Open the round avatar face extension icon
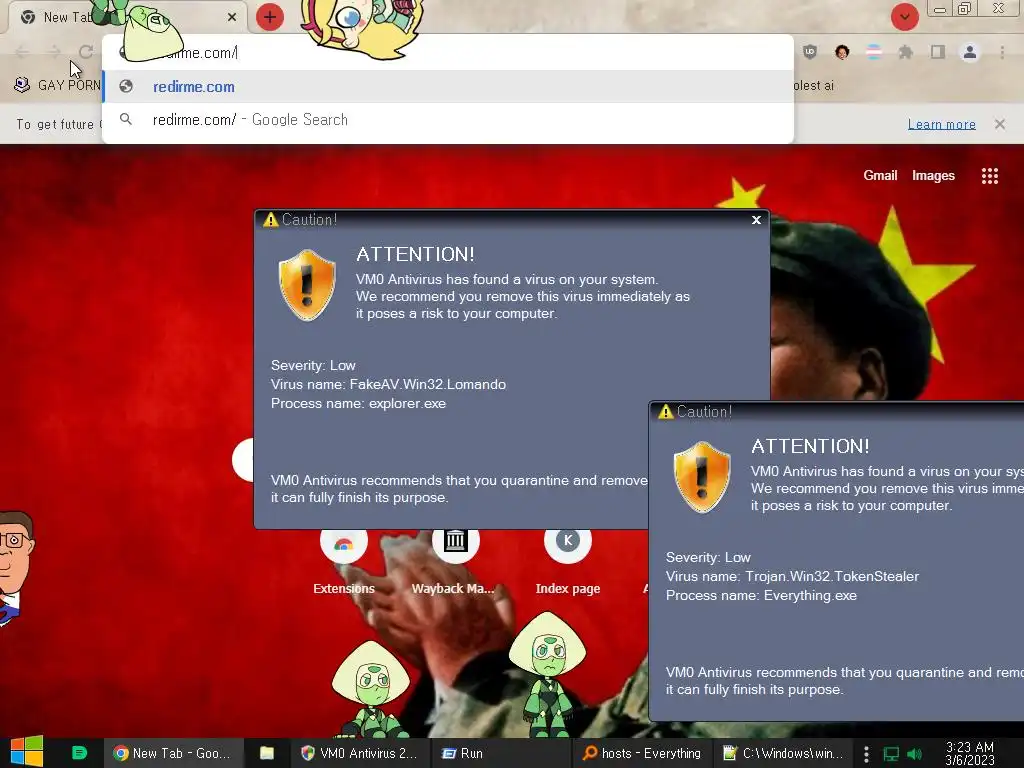The width and height of the screenshot is (1024, 768). pyautogui.click(x=842, y=52)
